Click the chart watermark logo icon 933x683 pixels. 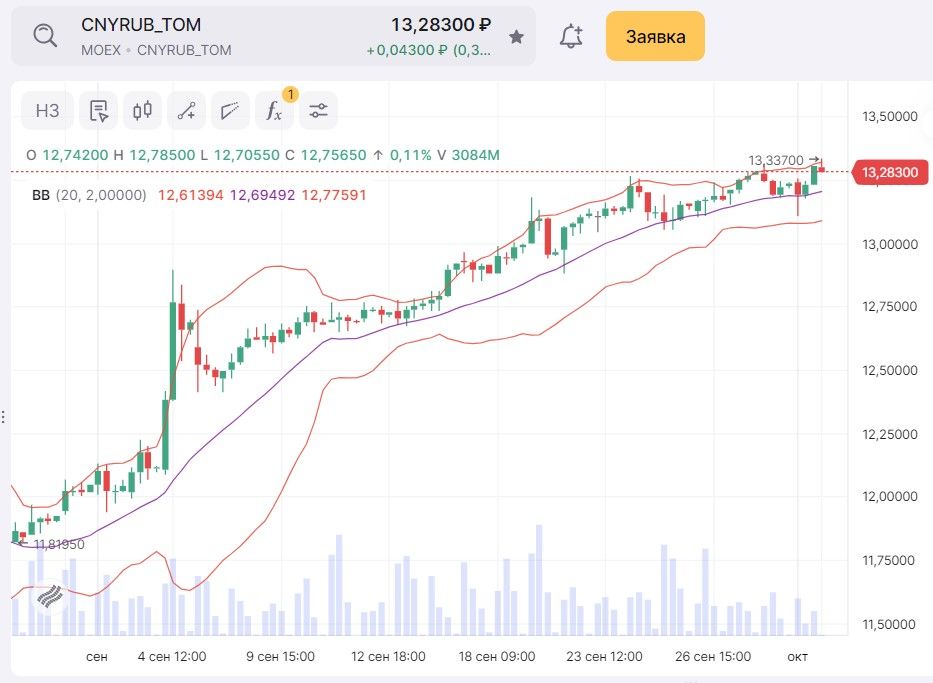(51, 598)
